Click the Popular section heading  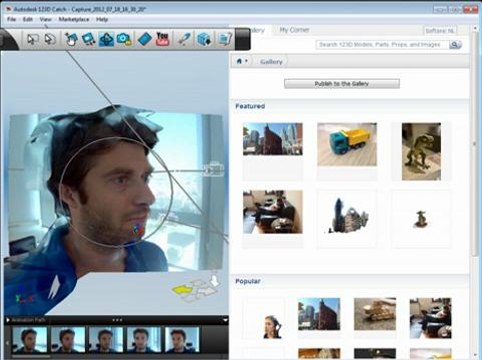pyautogui.click(x=248, y=281)
